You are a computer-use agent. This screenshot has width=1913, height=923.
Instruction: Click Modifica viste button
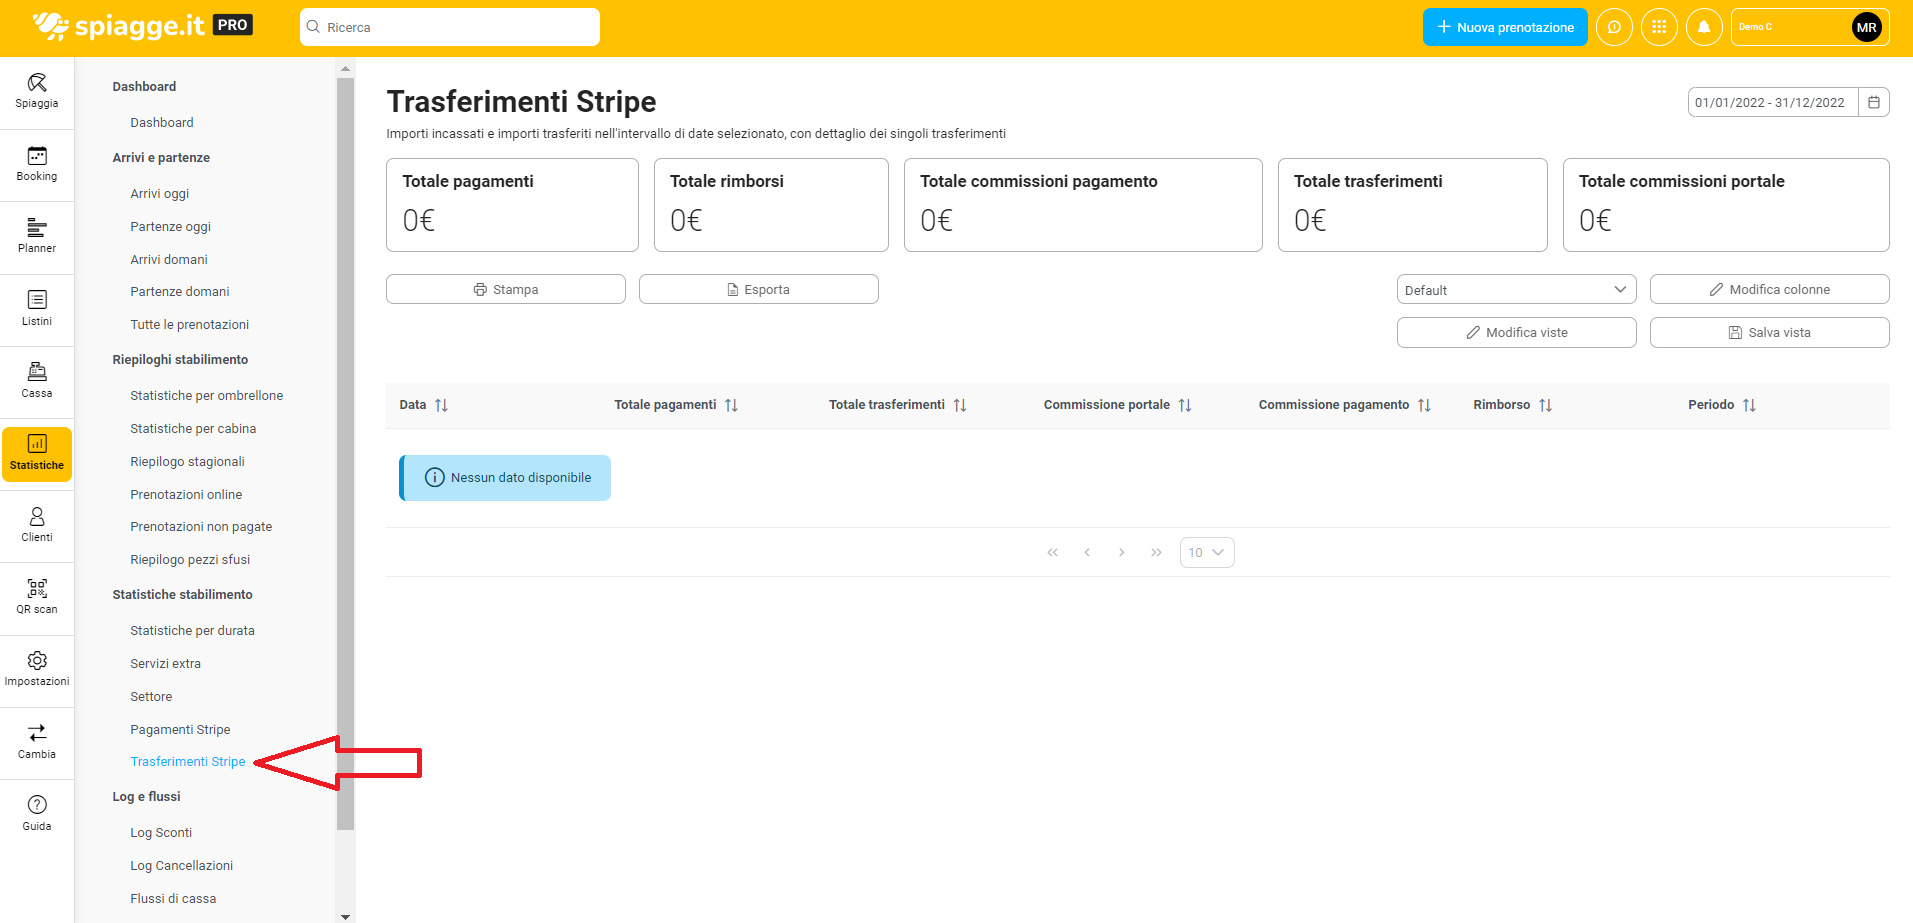point(1517,332)
